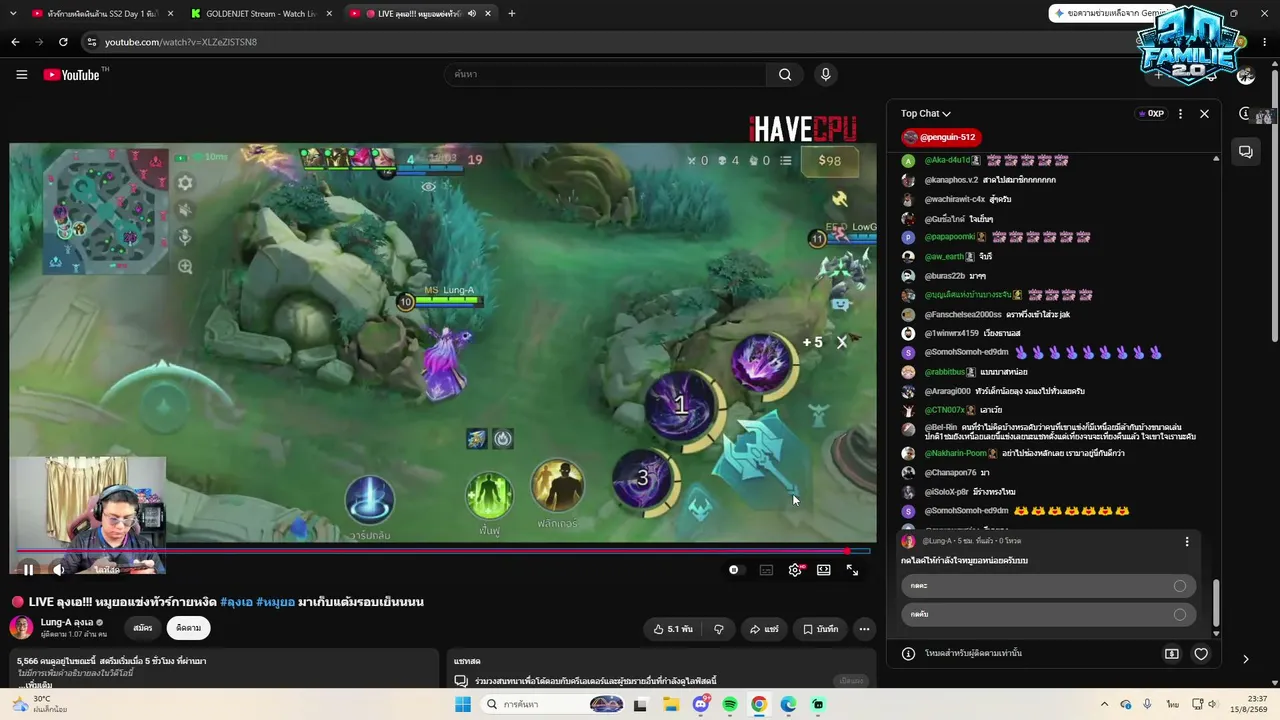Open the player settings gear

[x=795, y=570]
